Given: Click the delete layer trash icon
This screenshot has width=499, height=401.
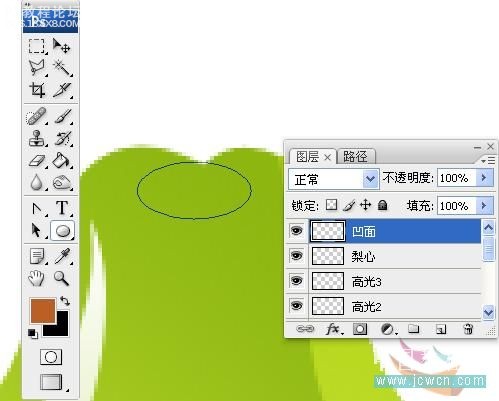Looking at the screenshot, I should pos(468,329).
